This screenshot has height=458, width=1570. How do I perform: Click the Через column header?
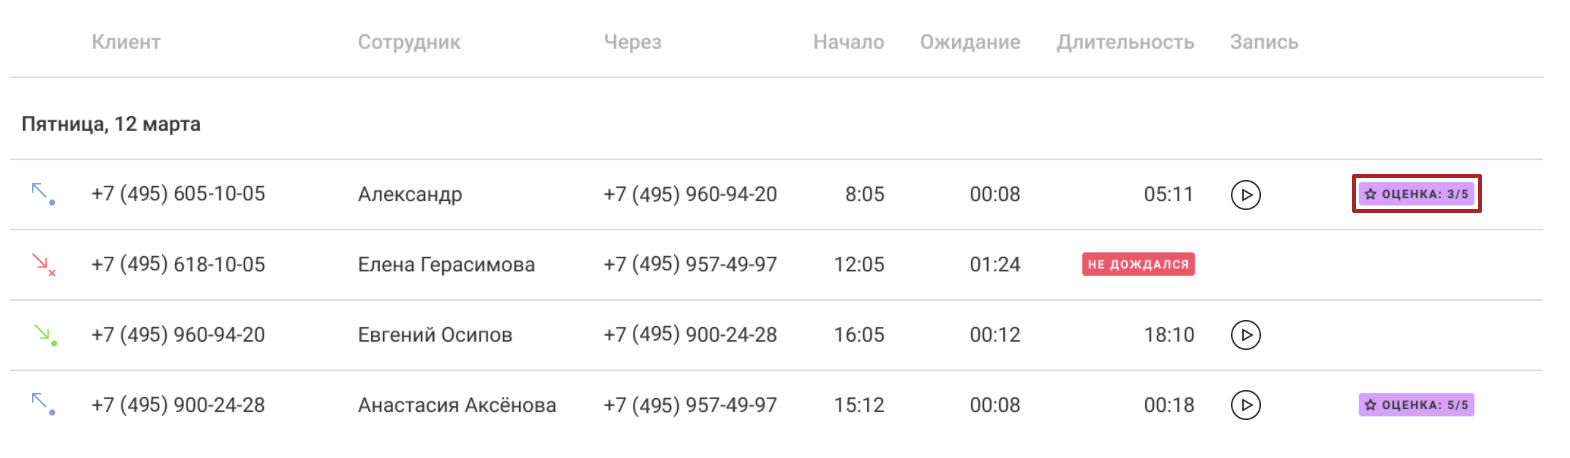(x=633, y=42)
